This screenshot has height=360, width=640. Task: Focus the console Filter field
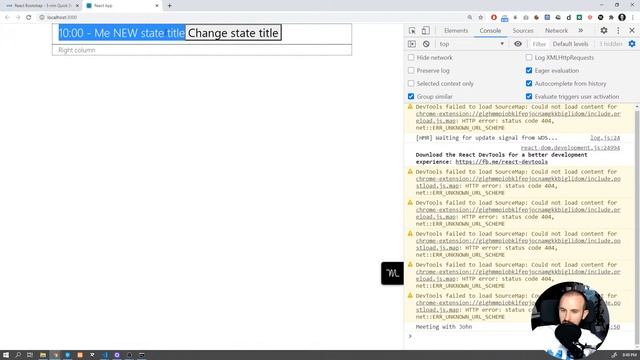tap(539, 44)
